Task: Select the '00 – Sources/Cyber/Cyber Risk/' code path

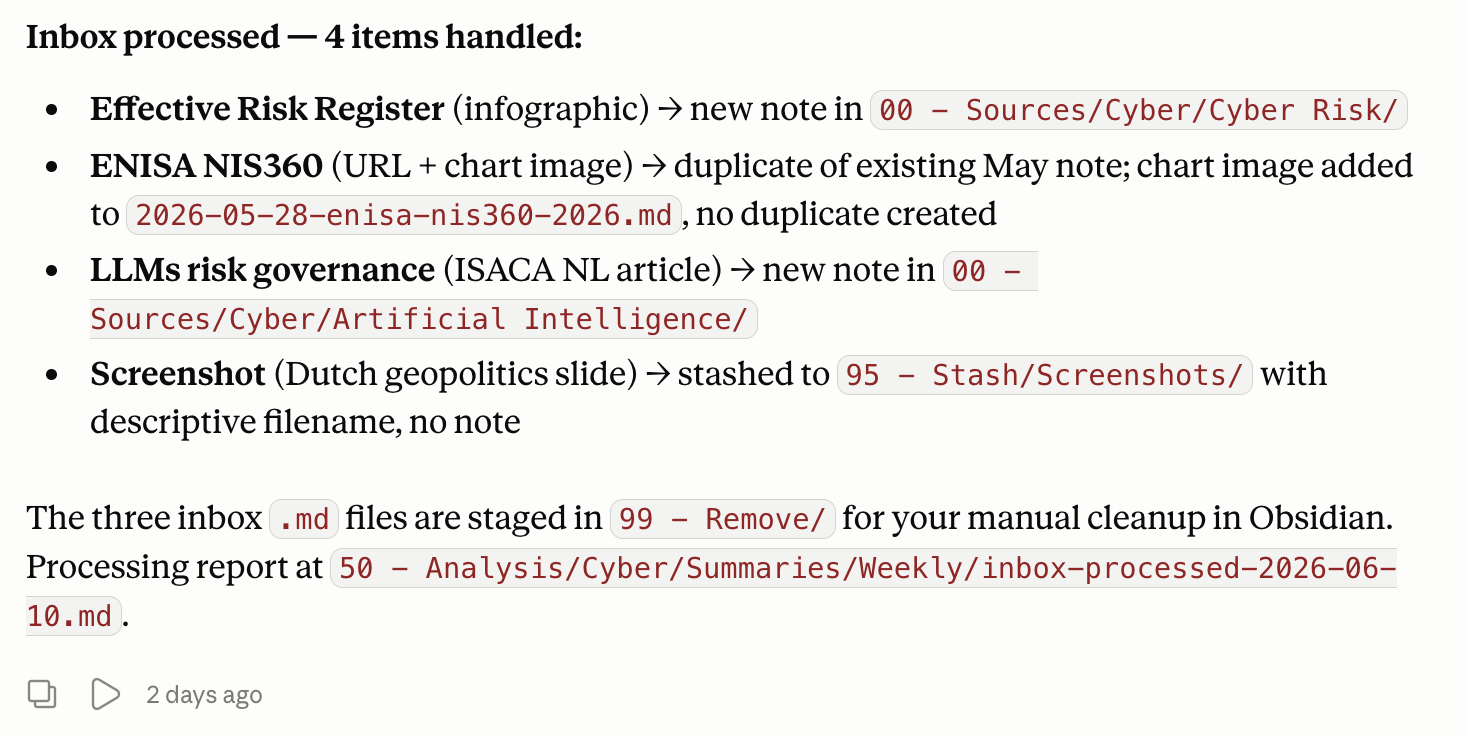Action: pos(1139,110)
